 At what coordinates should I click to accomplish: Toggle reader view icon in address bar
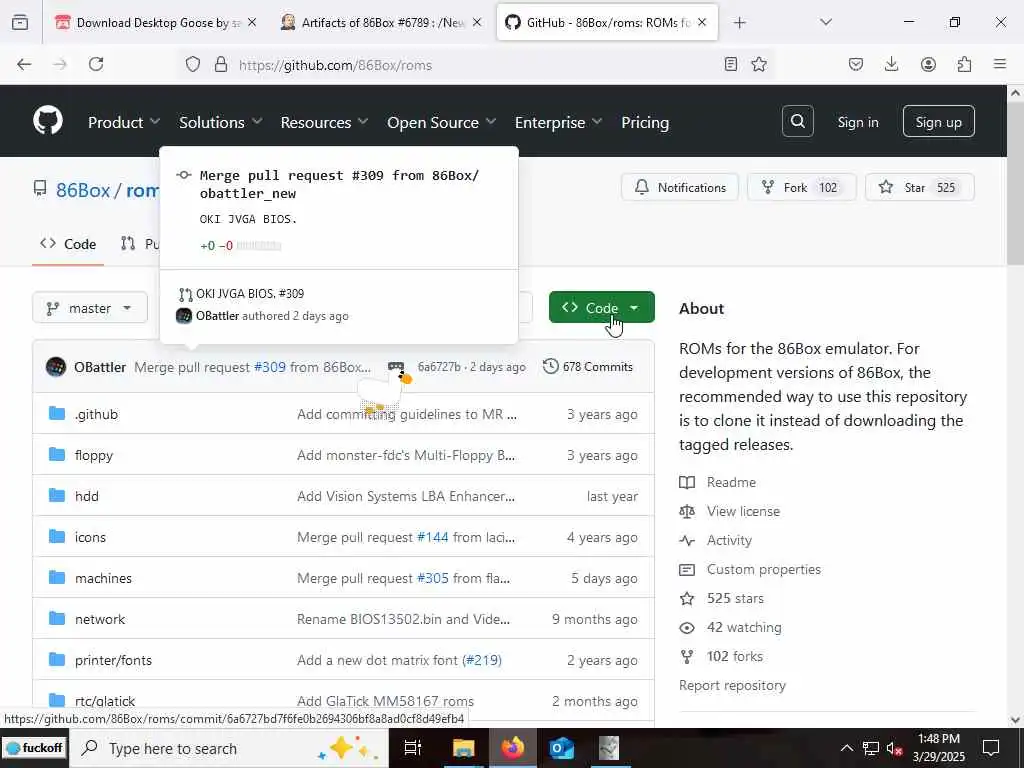pyautogui.click(x=731, y=64)
